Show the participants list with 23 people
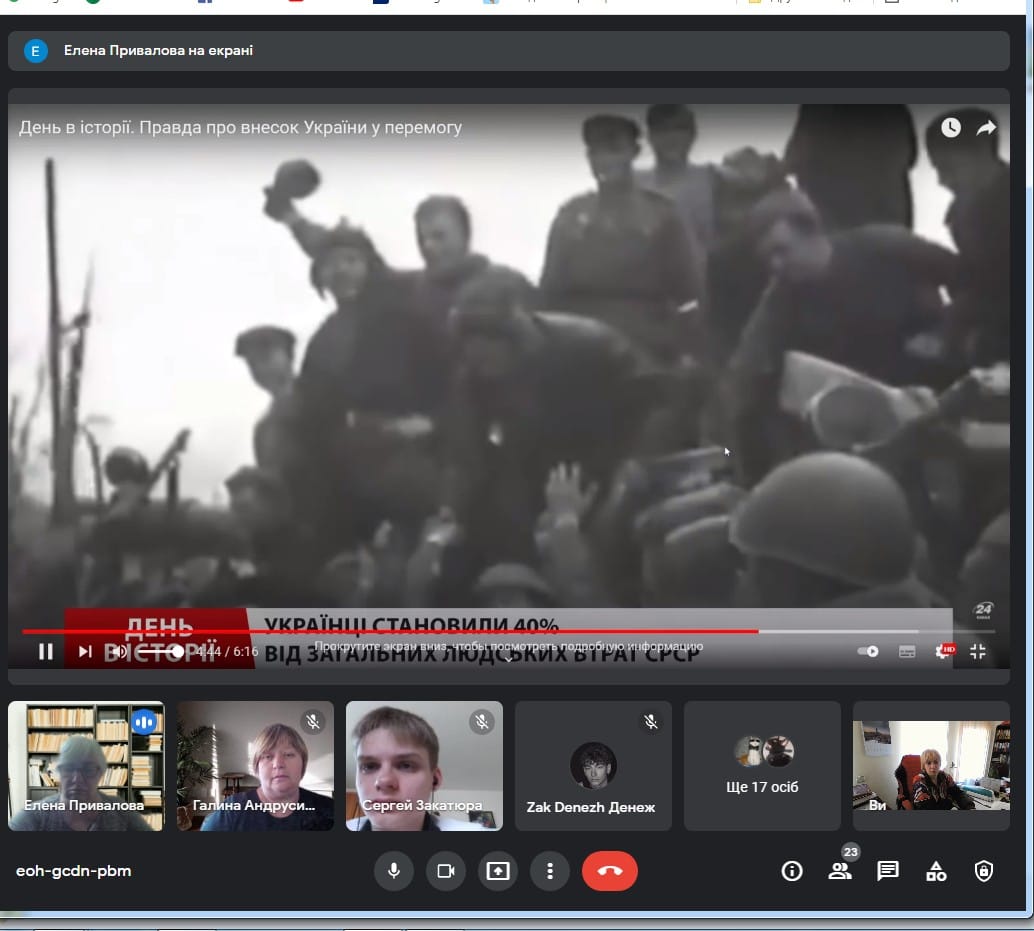1034x931 pixels. [x=840, y=871]
